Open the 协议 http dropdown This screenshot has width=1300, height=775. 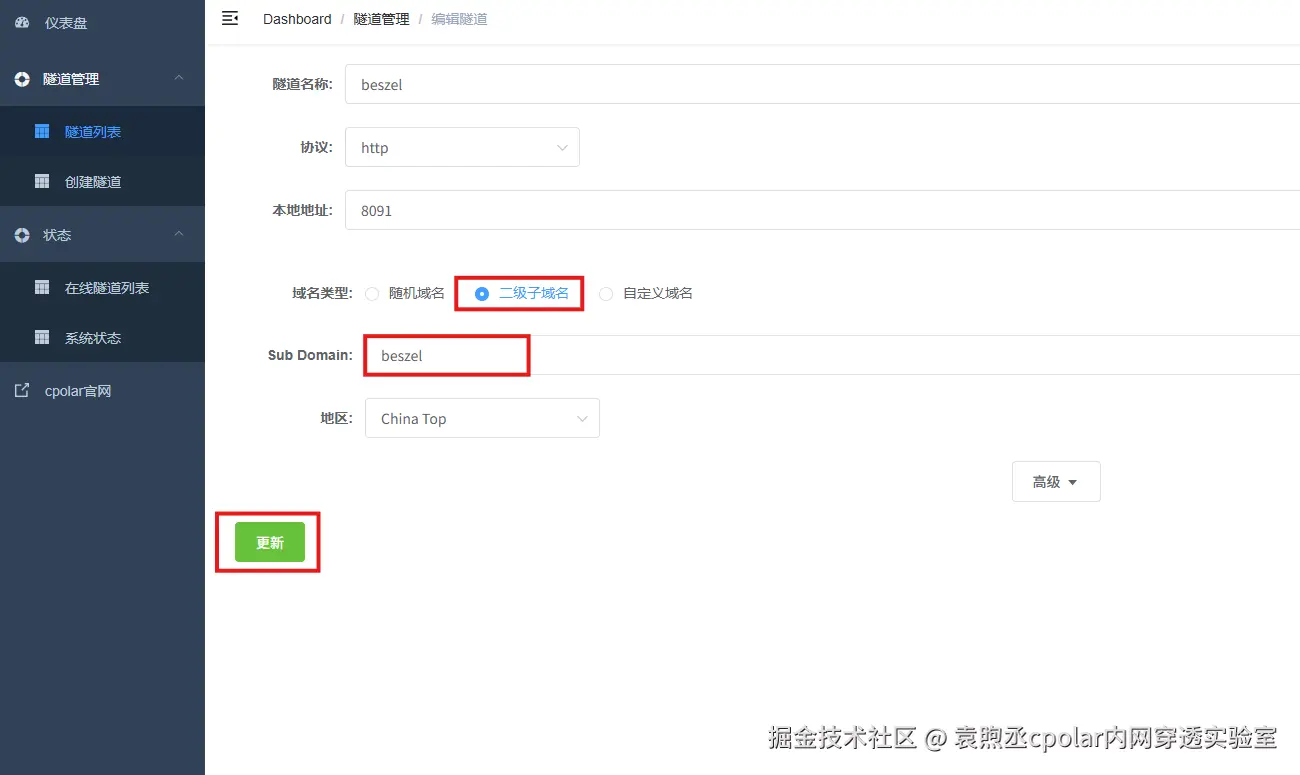click(462, 147)
